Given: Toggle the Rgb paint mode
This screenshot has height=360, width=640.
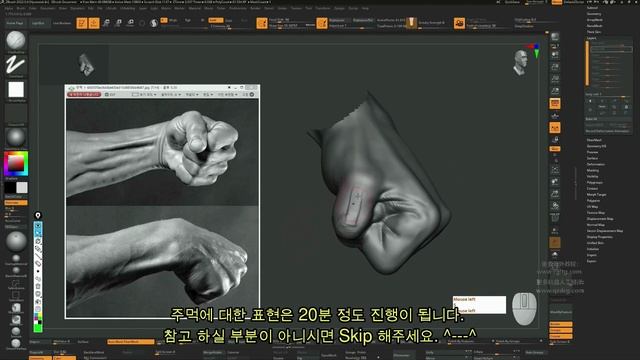Looking at the screenshot, I should pyautogui.click(x=188, y=20).
